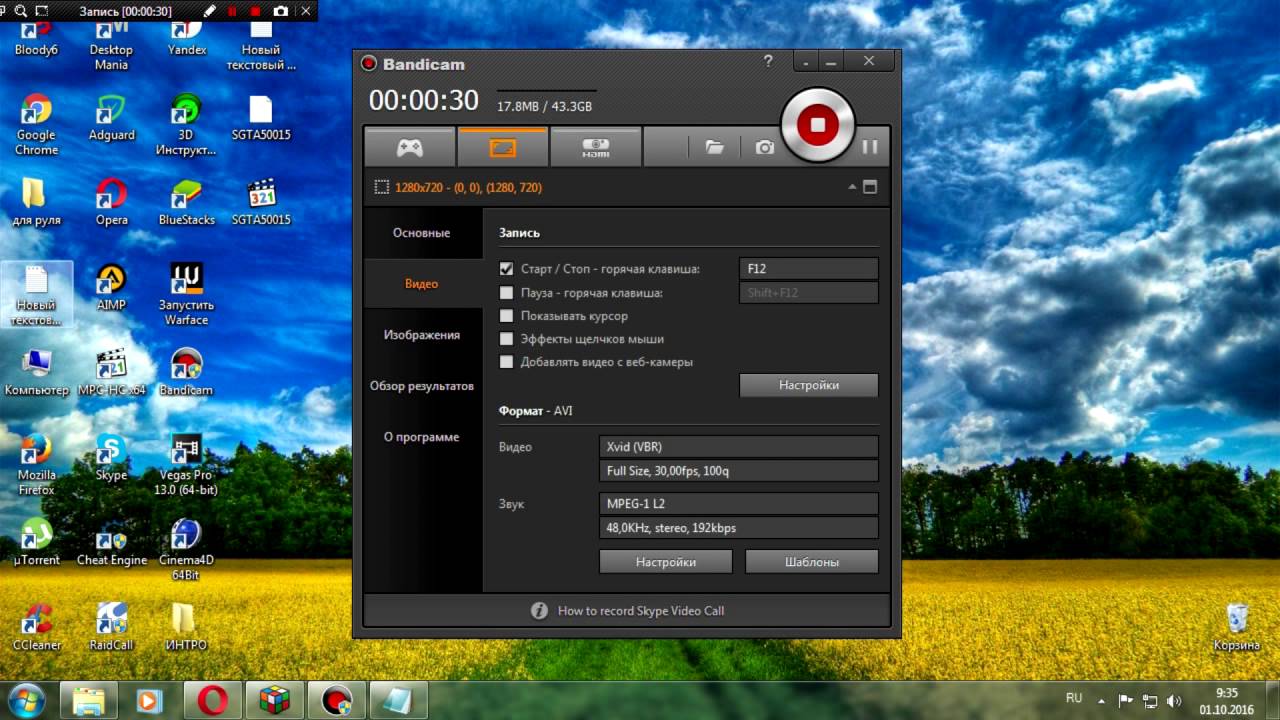Image resolution: width=1280 pixels, height=720 pixels.
Task: Click the RU language indicator in tray
Action: (x=1074, y=698)
